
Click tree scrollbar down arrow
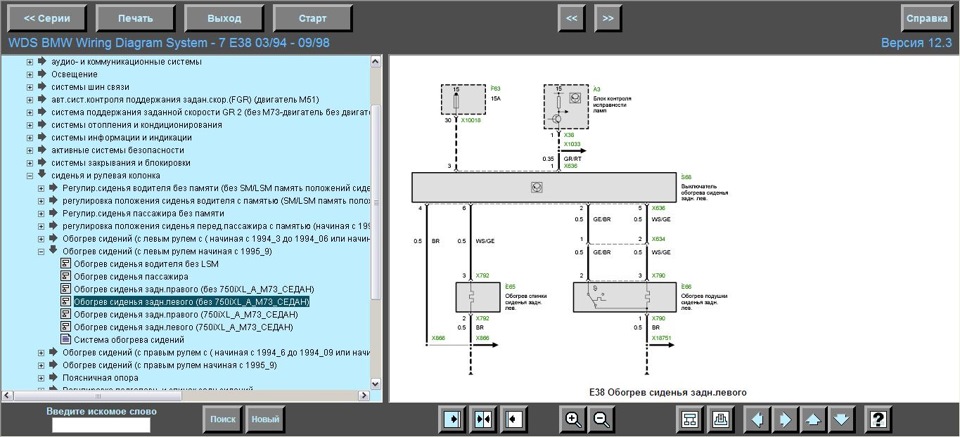[x=376, y=383]
